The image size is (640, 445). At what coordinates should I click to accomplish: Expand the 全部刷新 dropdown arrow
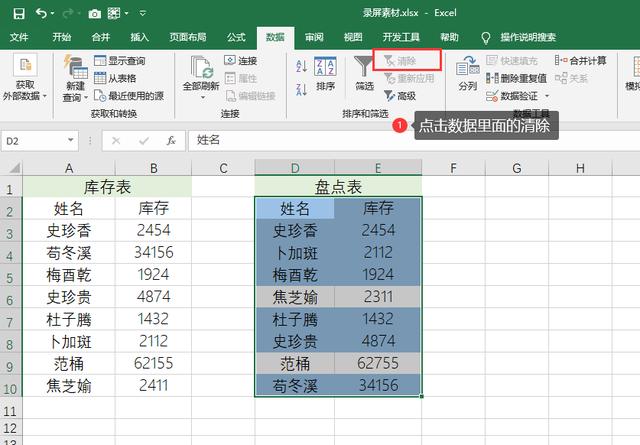click(202, 98)
